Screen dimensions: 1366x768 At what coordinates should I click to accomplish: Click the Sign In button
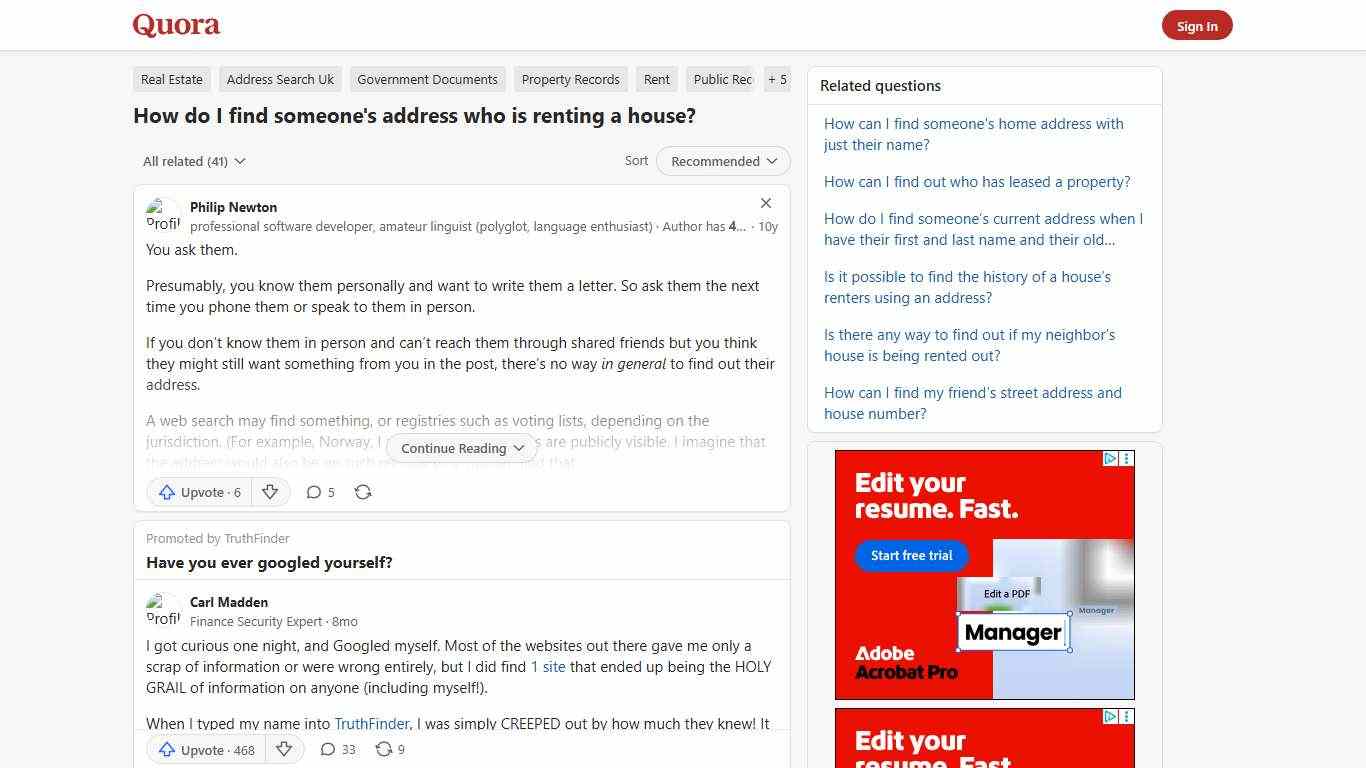click(1197, 26)
